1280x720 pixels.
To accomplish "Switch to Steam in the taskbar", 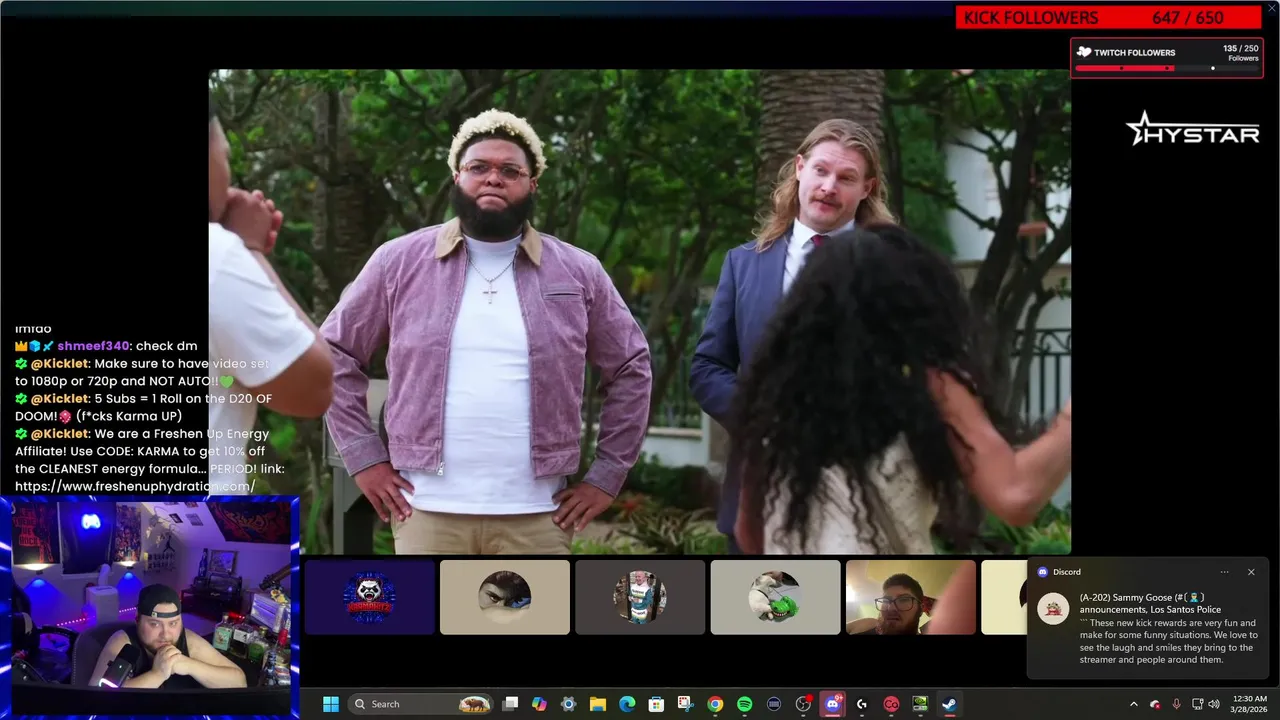I will (949, 704).
